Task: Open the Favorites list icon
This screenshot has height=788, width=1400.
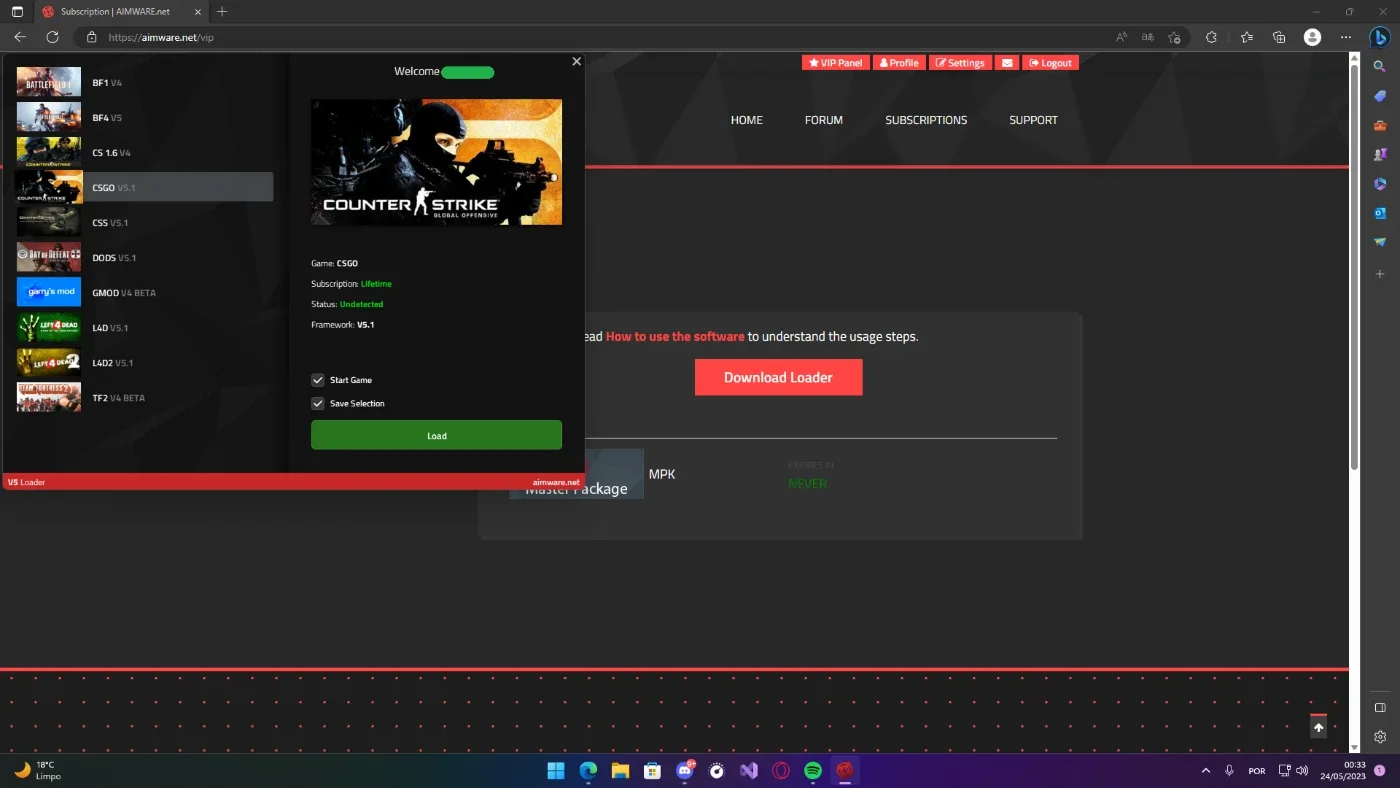Action: (x=1247, y=37)
